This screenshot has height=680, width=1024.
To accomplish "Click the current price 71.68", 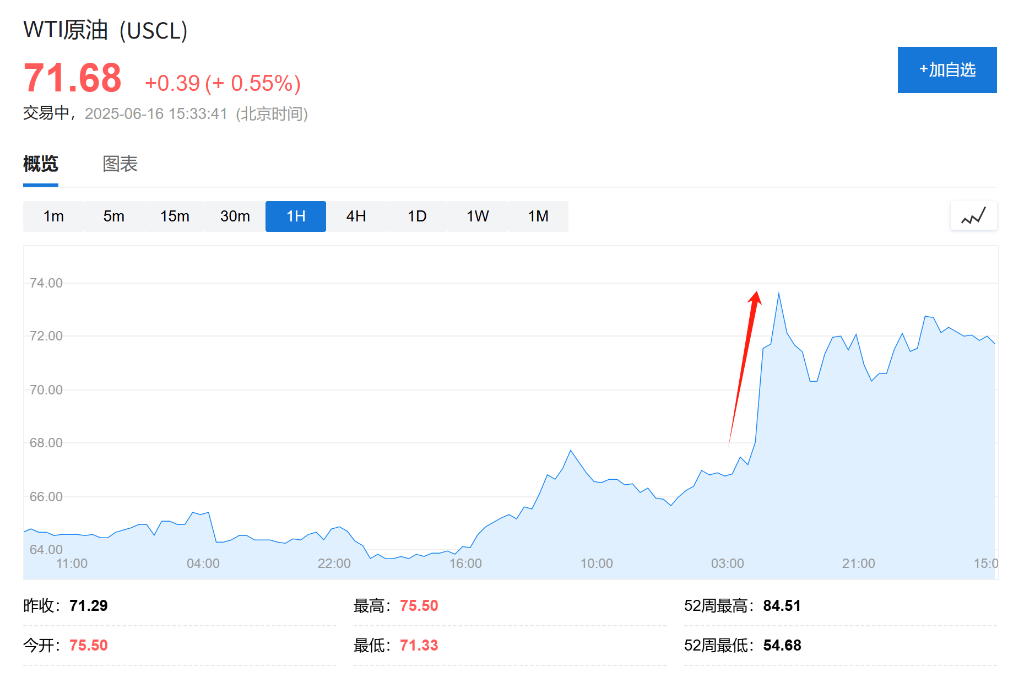I will point(72,78).
